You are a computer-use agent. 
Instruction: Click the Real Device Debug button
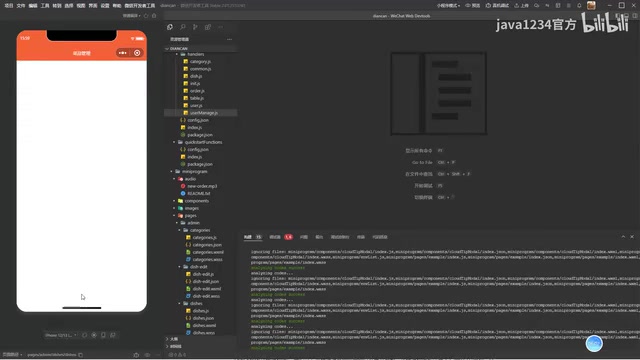(497, 6)
